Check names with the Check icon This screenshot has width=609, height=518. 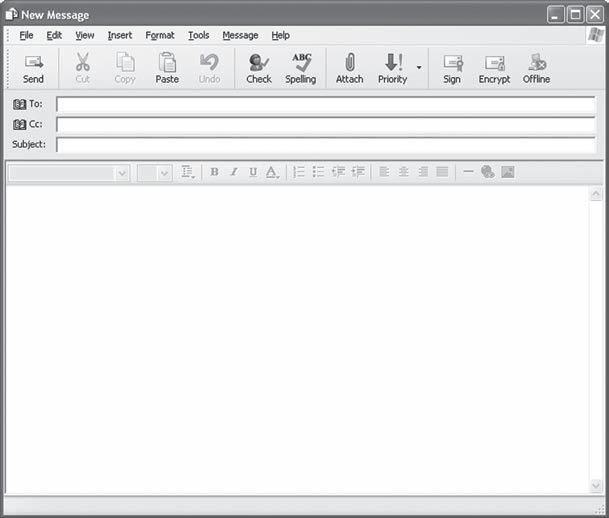point(259,63)
